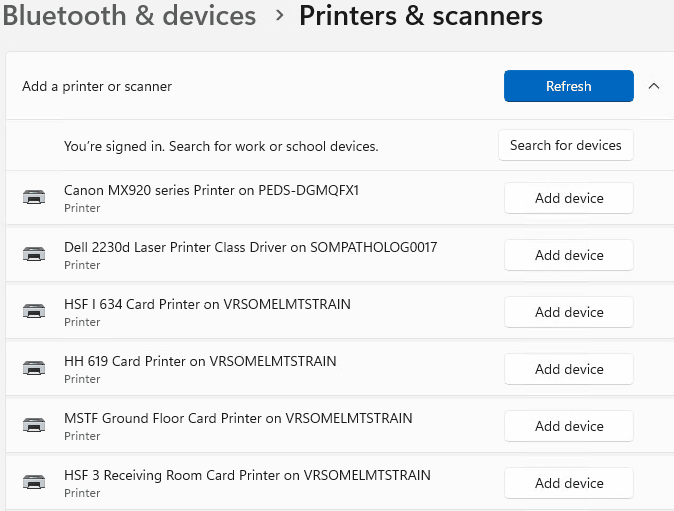674x511 pixels.
Task: Click the Printers & scanners page title
Action: 421,16
